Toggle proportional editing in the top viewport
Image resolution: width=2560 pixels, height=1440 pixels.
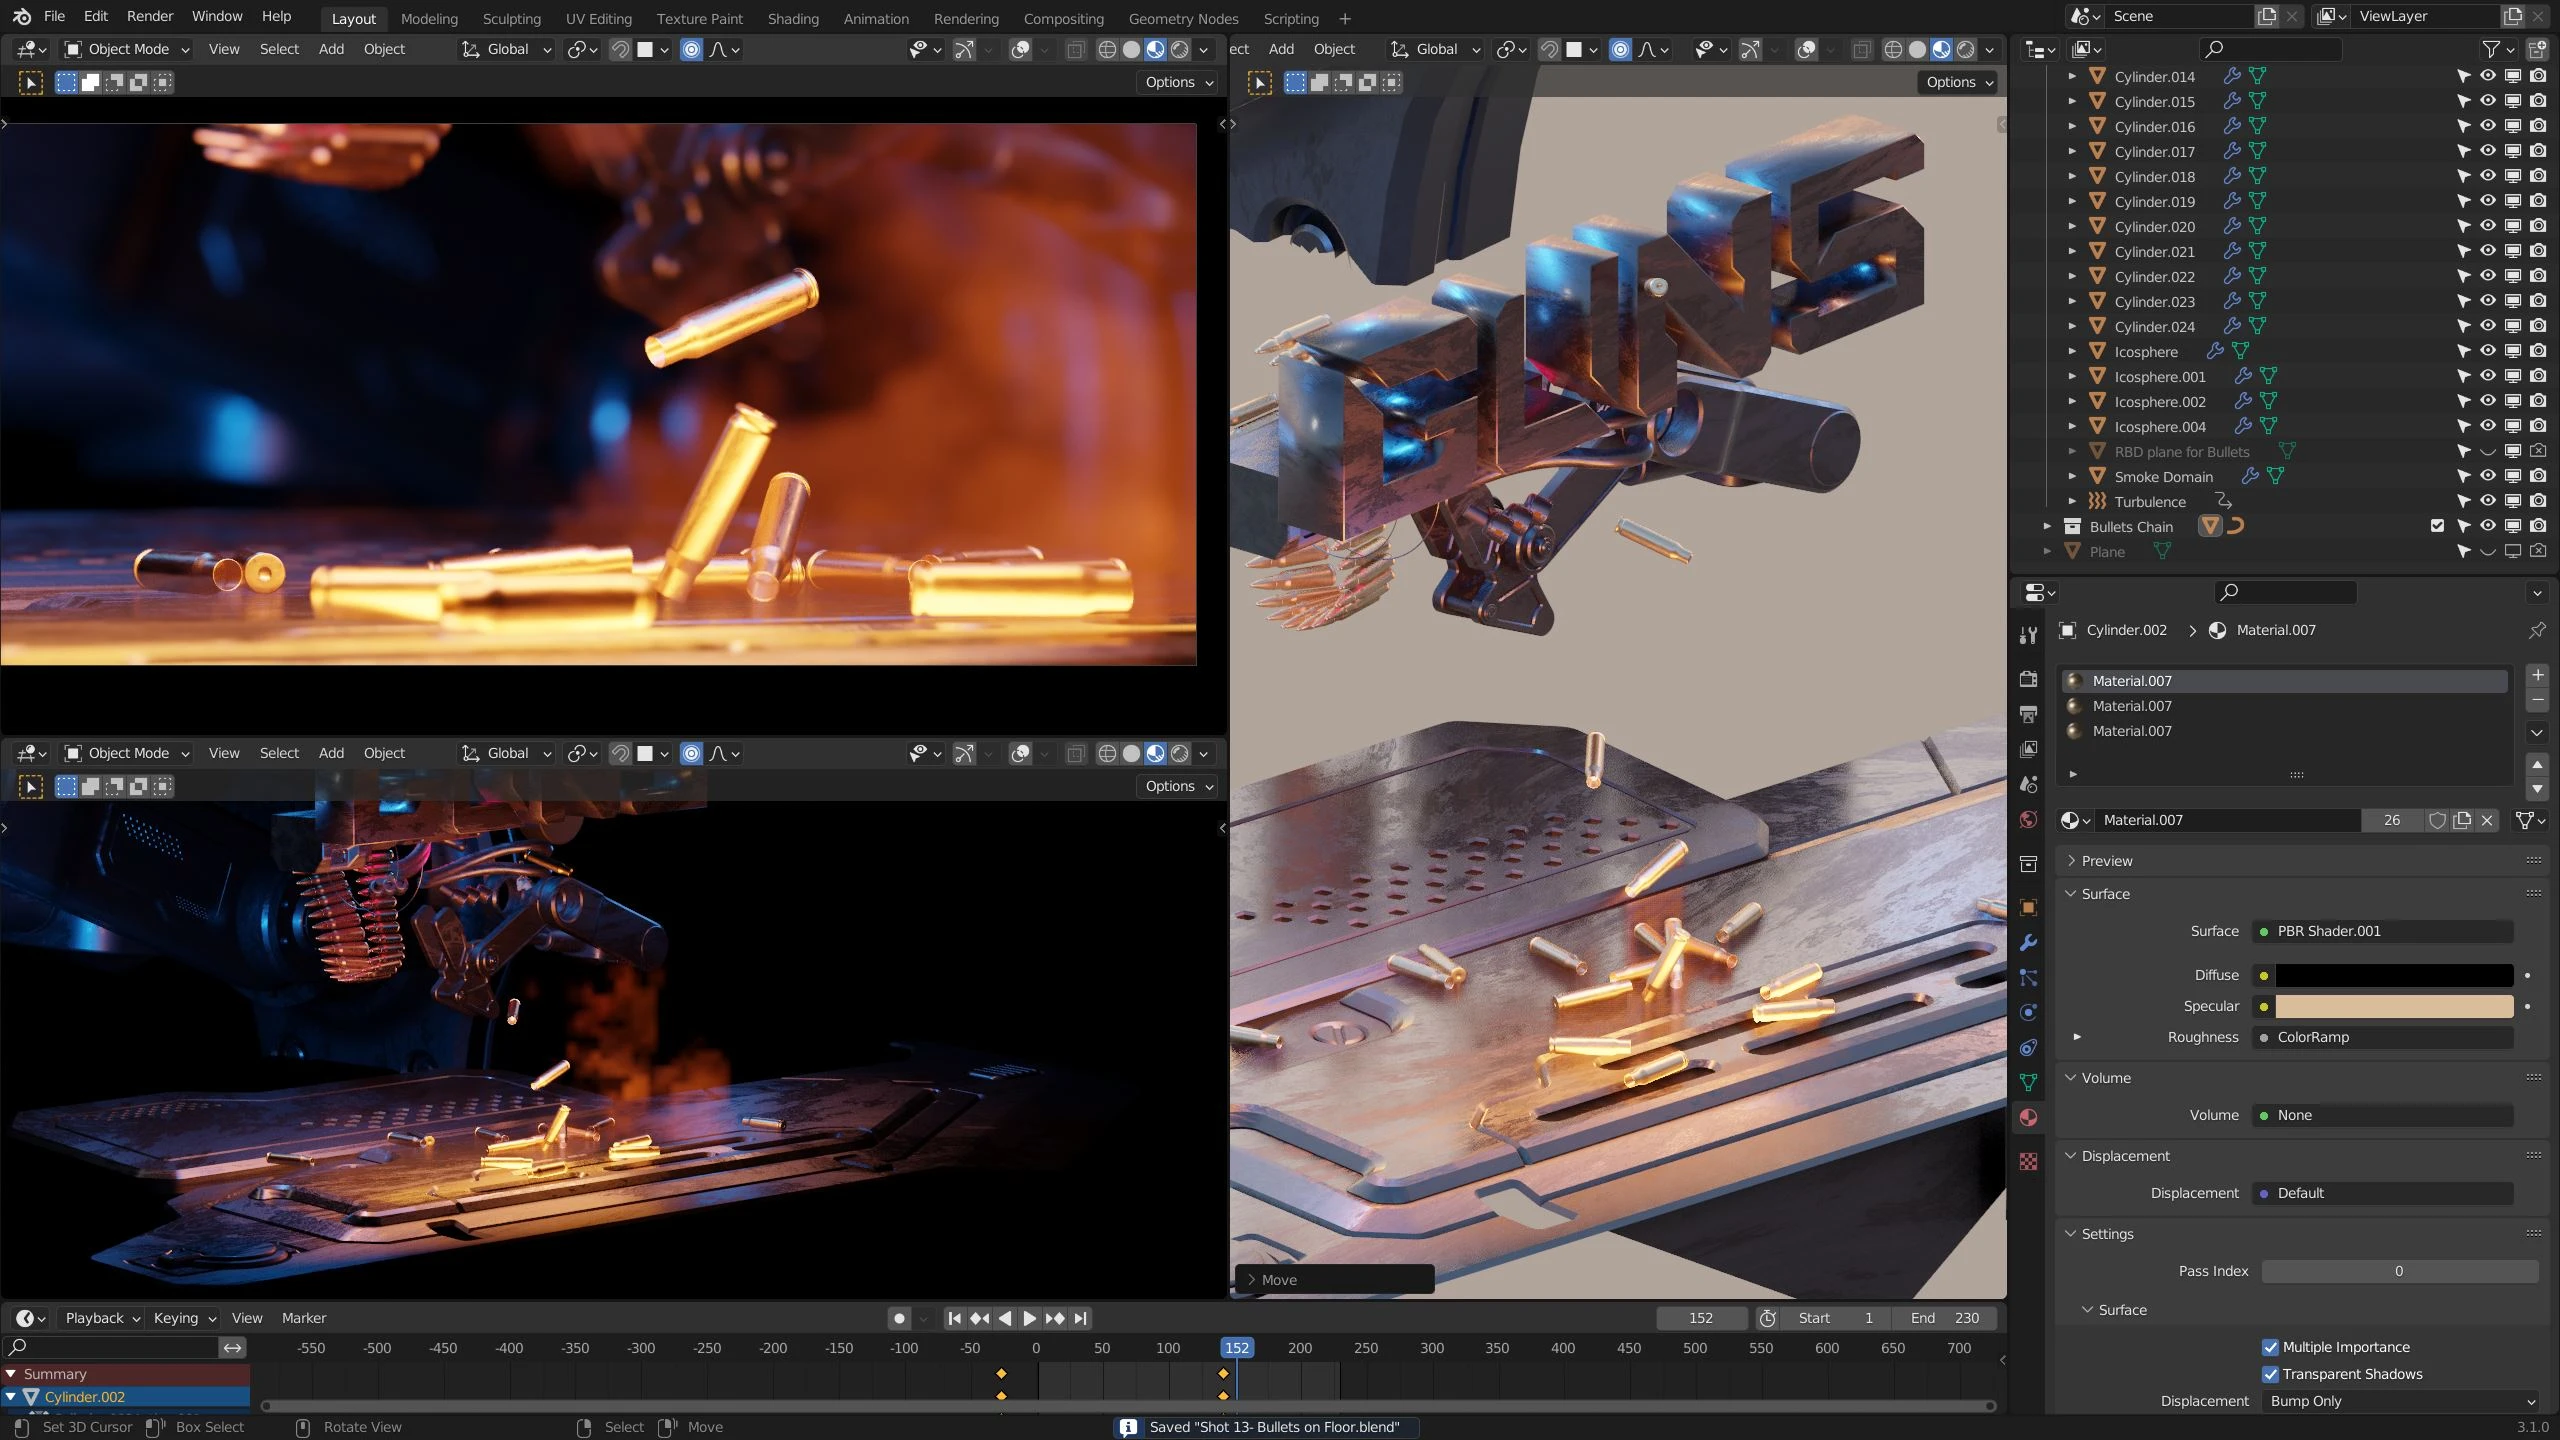(x=690, y=49)
